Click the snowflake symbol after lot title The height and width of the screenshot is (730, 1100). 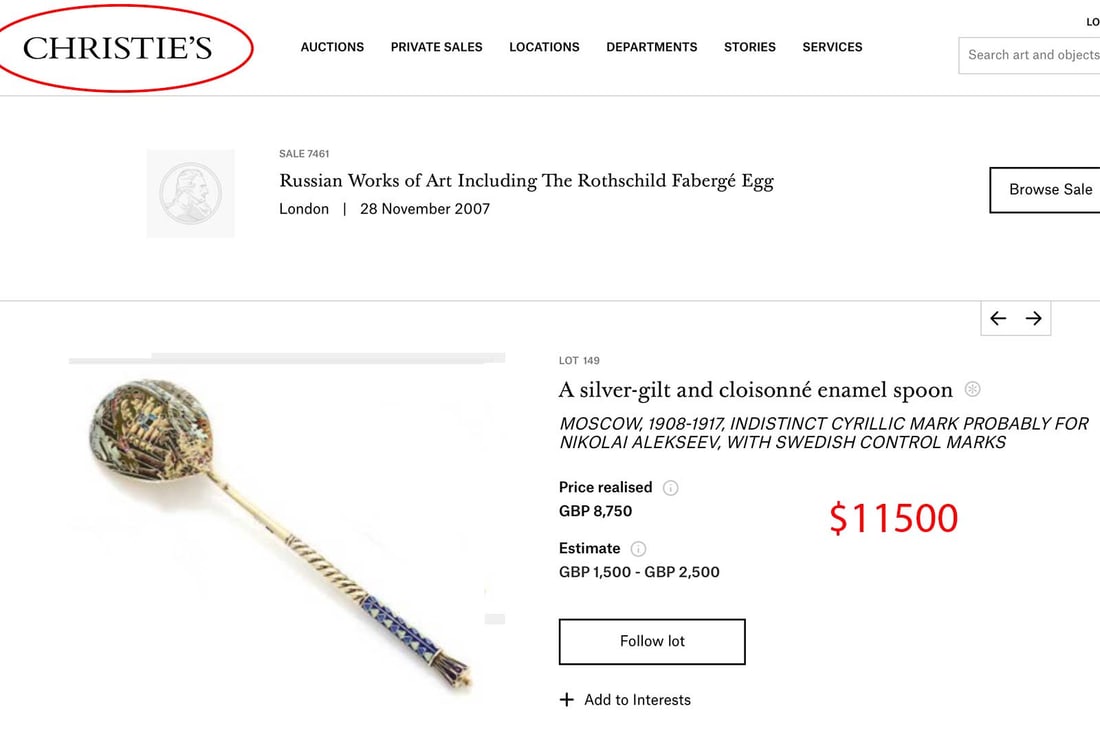point(972,389)
